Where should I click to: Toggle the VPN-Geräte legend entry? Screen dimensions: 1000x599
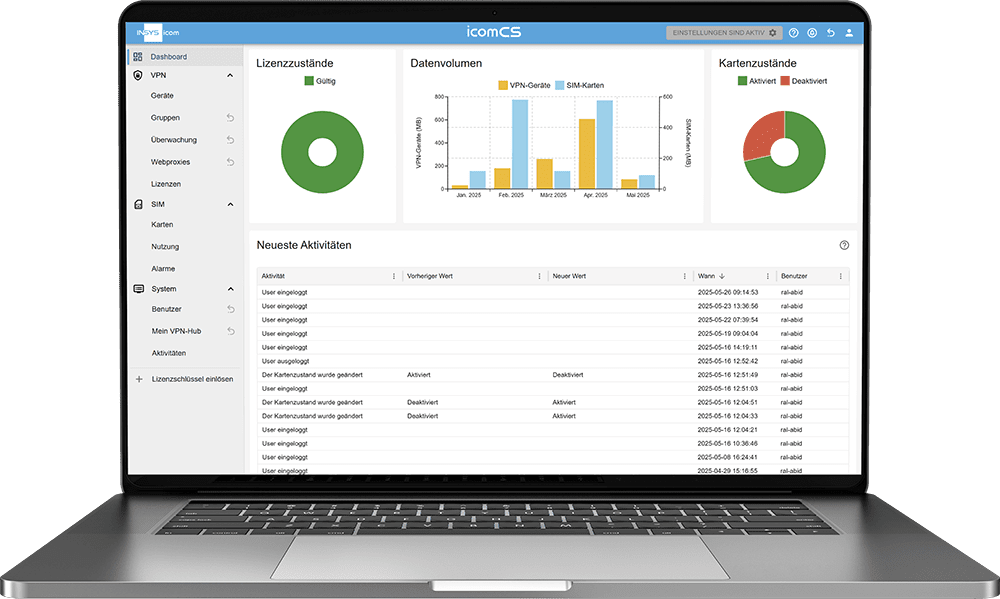pos(524,85)
